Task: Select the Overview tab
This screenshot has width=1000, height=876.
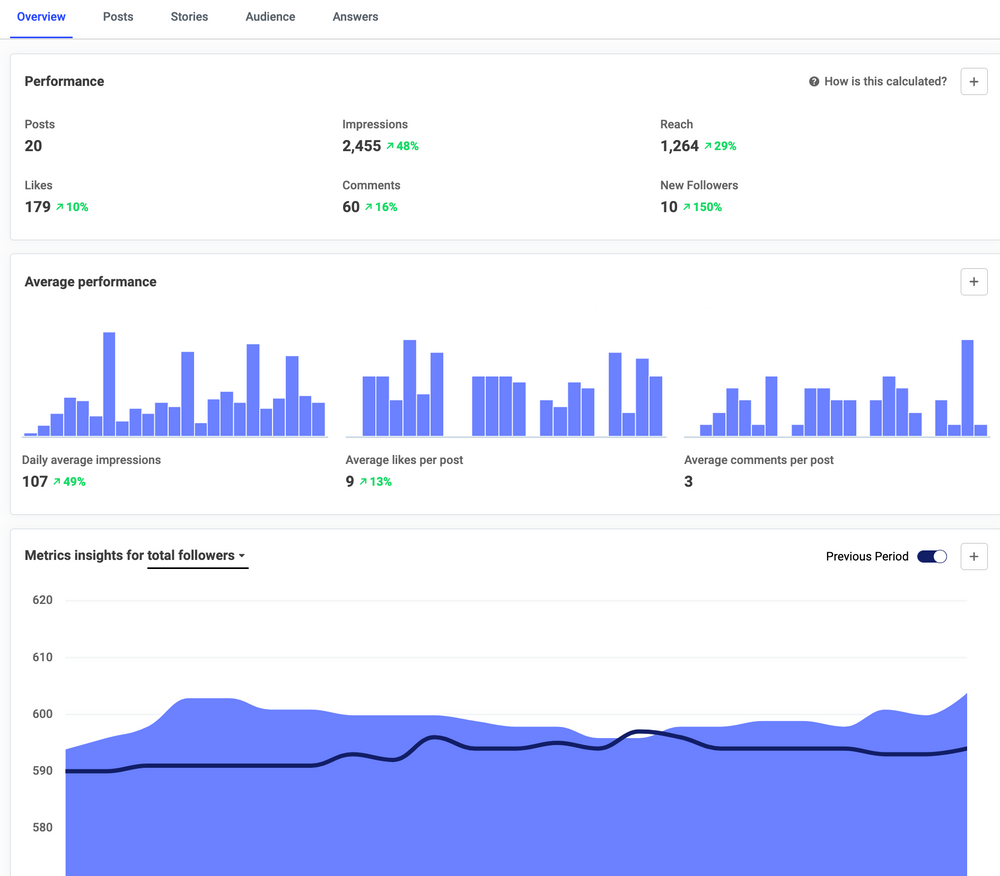Action: 41,16
